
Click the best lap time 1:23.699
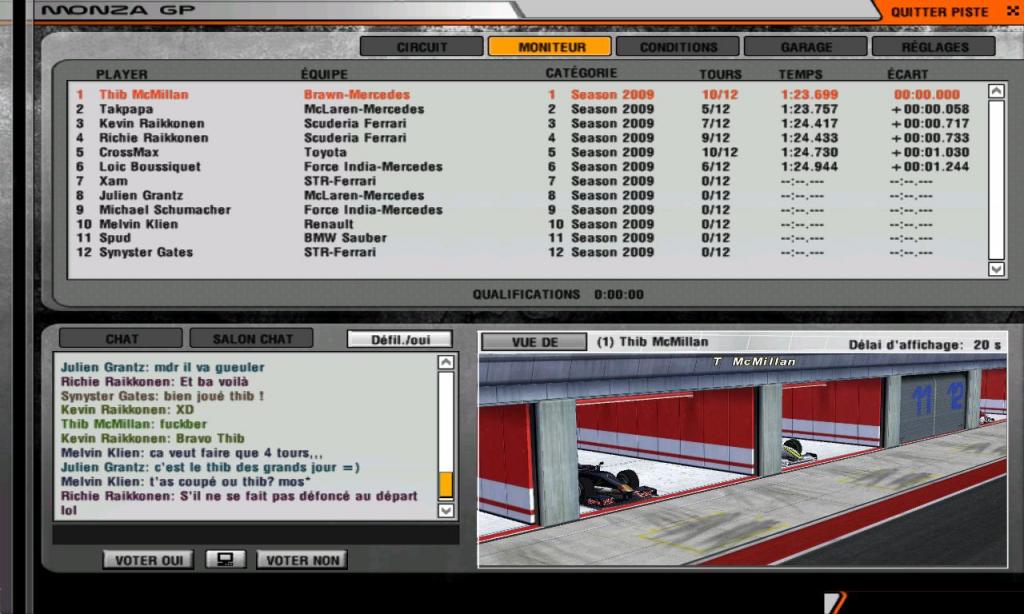809,95
